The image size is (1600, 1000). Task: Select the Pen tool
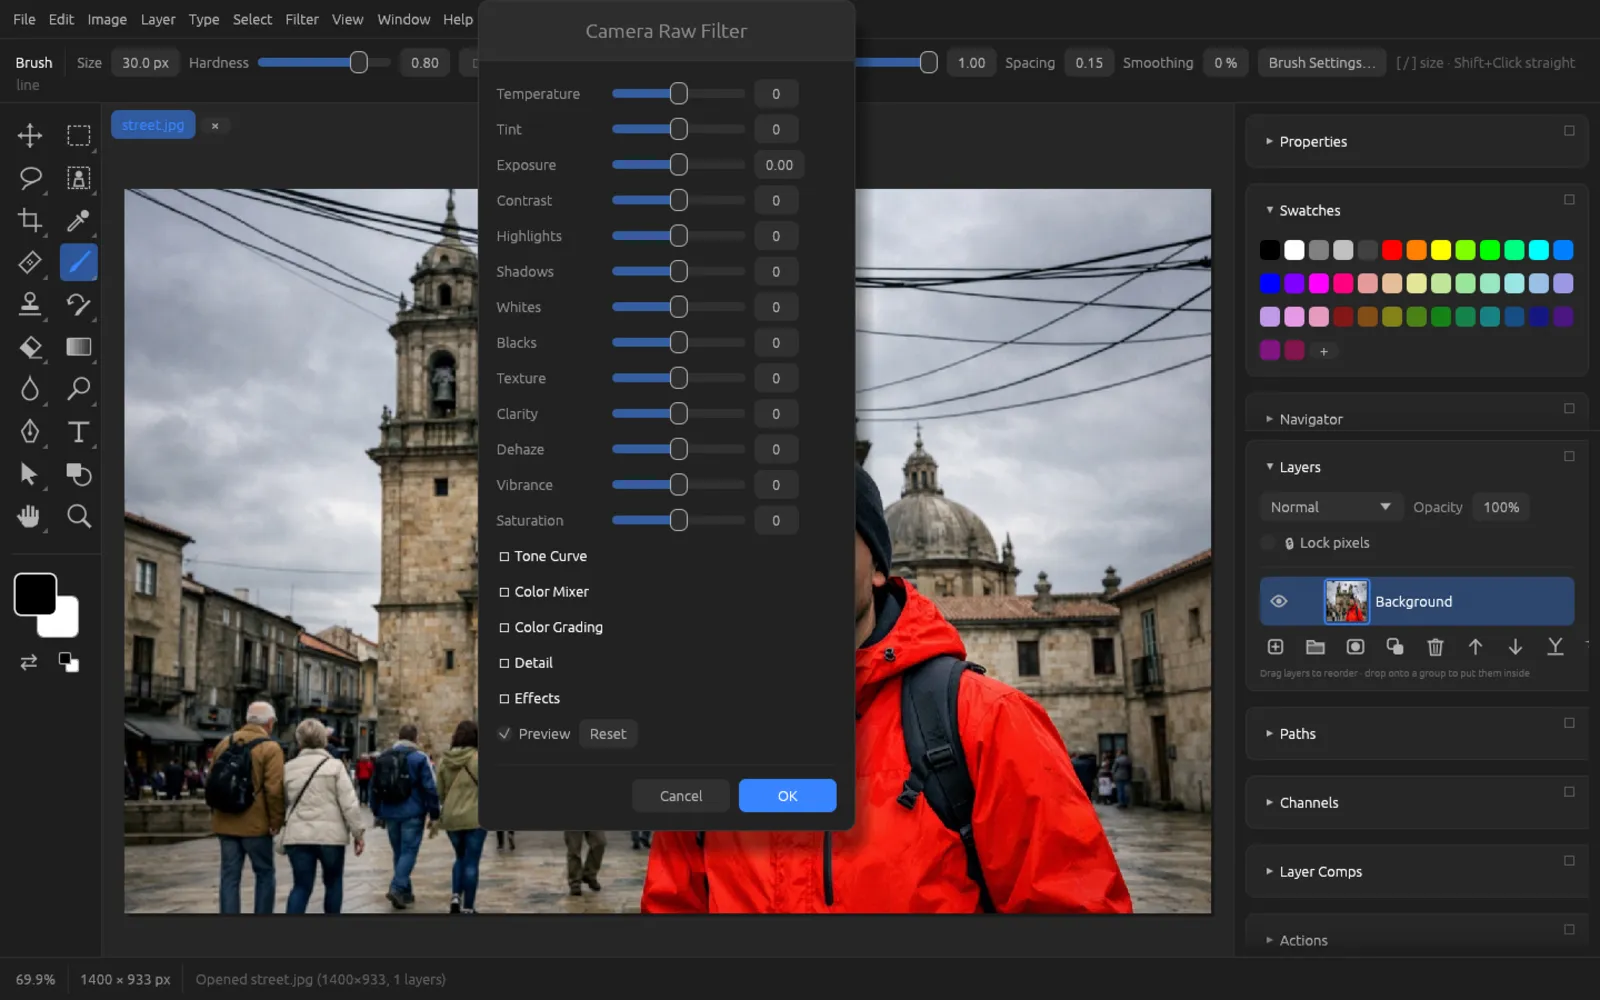pos(30,431)
